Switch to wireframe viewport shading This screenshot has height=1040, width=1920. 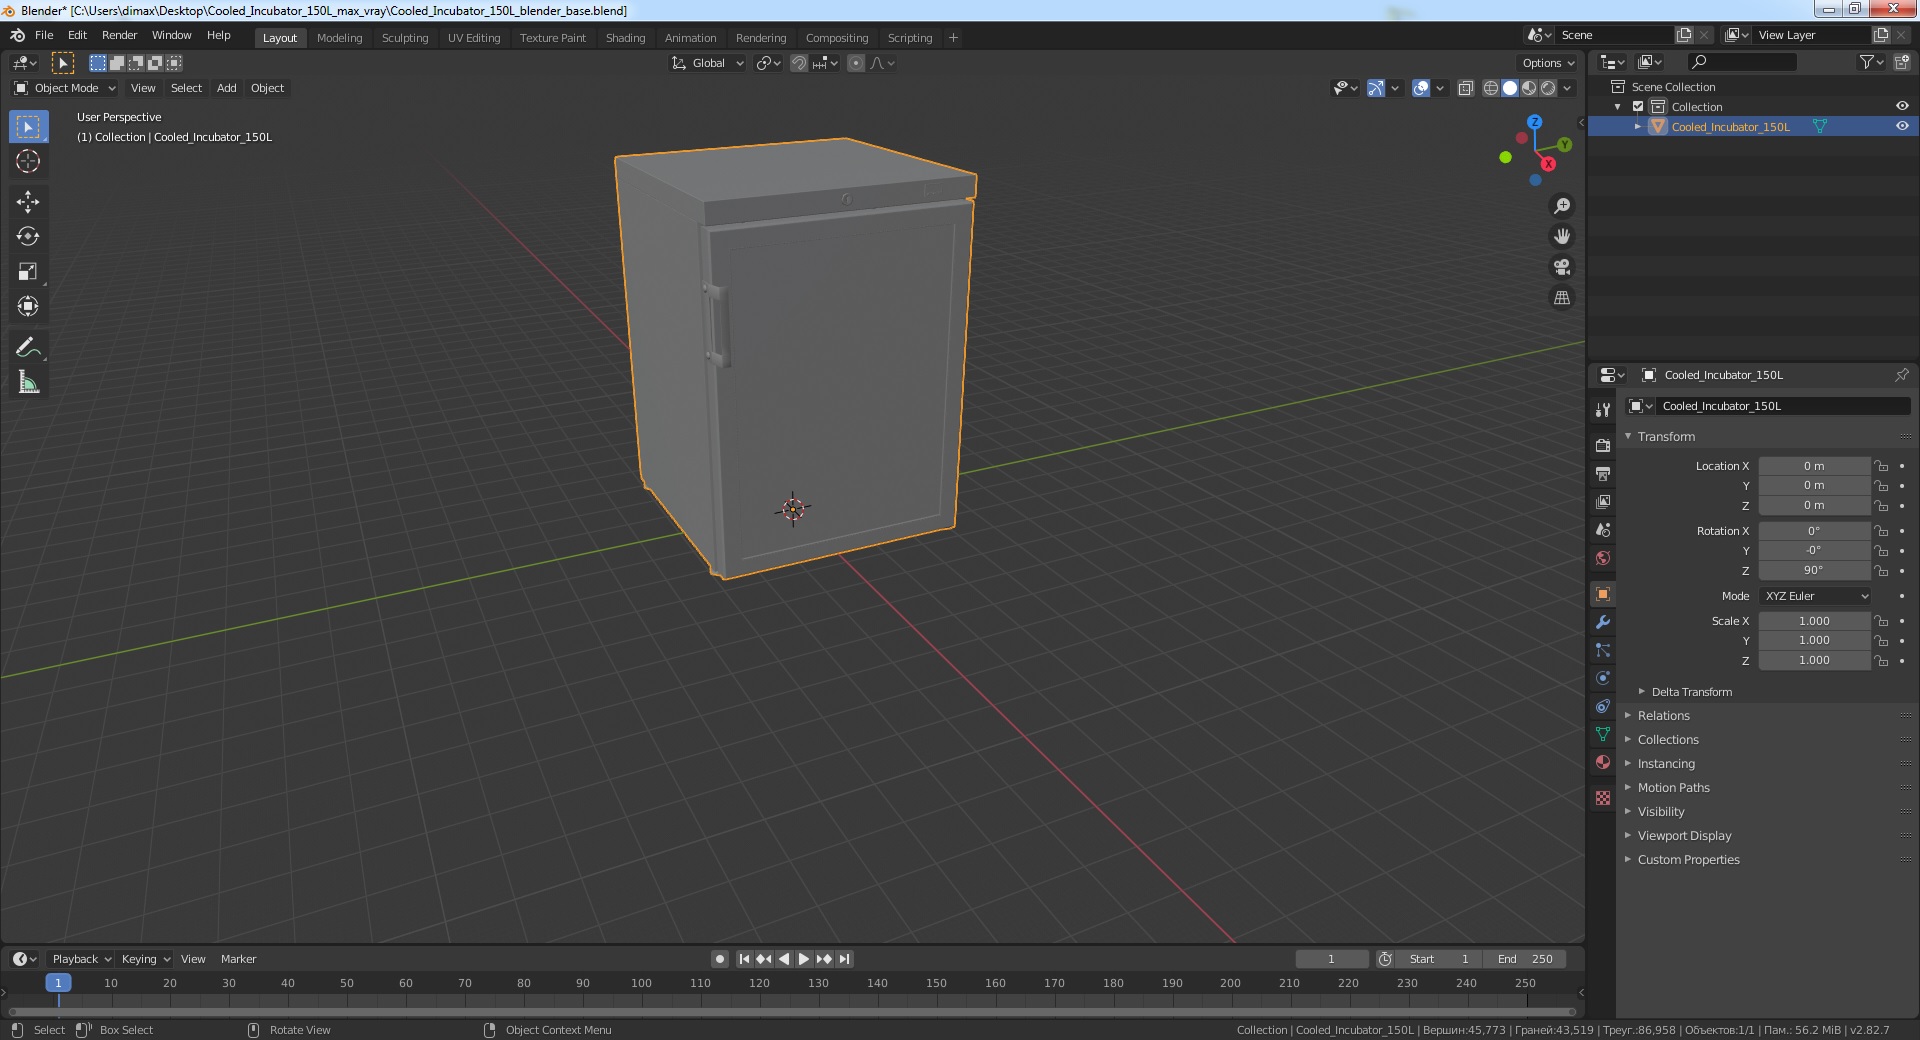[1490, 88]
